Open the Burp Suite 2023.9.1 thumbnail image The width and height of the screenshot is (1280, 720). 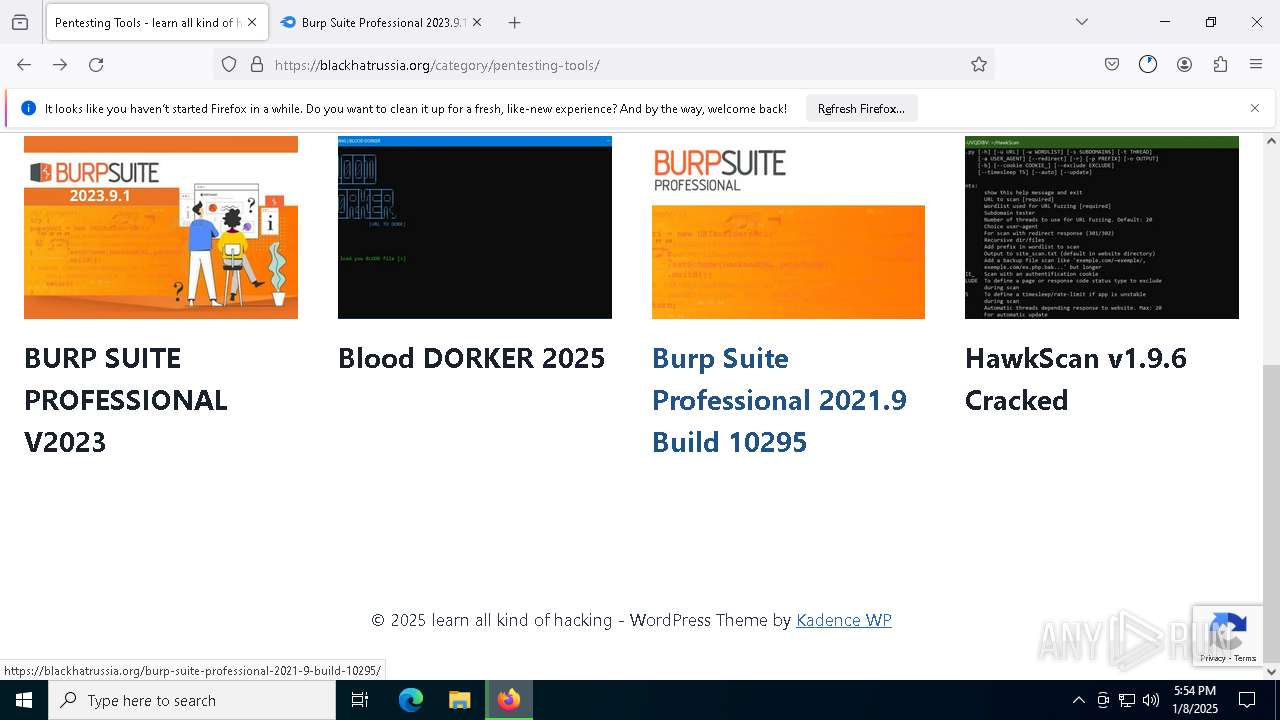(161, 227)
